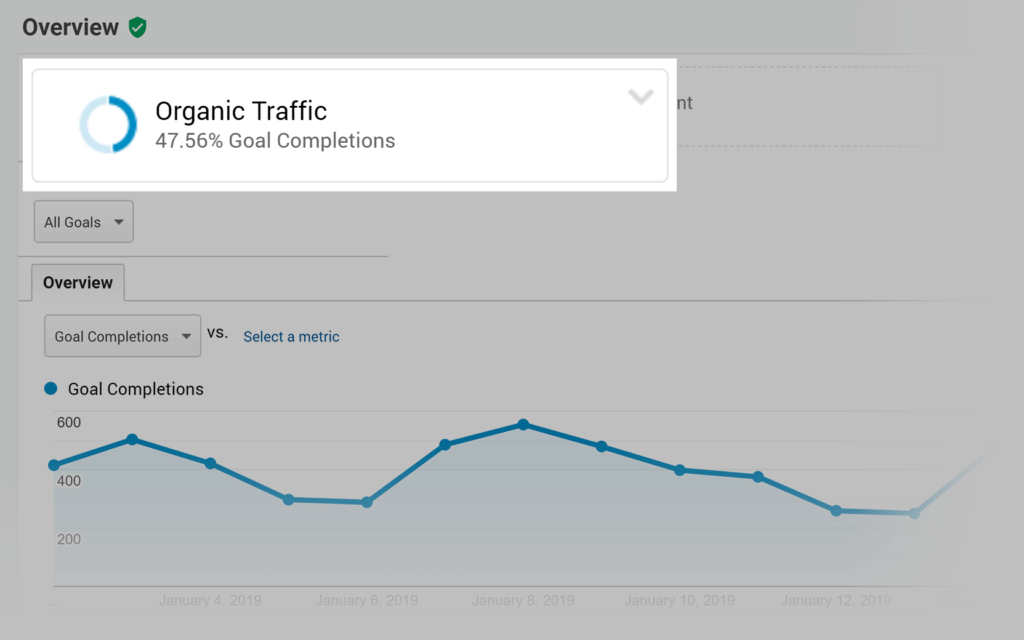Click the Overview page heading
This screenshot has width=1024, height=640.
coord(71,27)
